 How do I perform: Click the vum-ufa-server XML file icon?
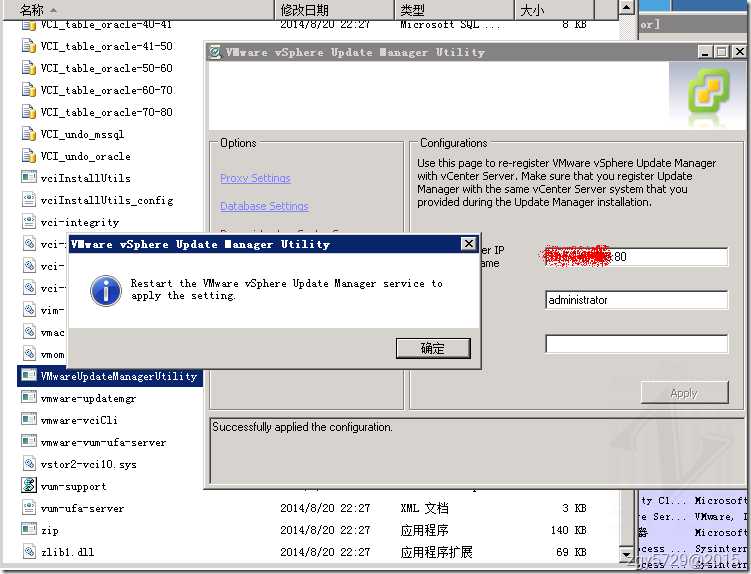(29, 508)
